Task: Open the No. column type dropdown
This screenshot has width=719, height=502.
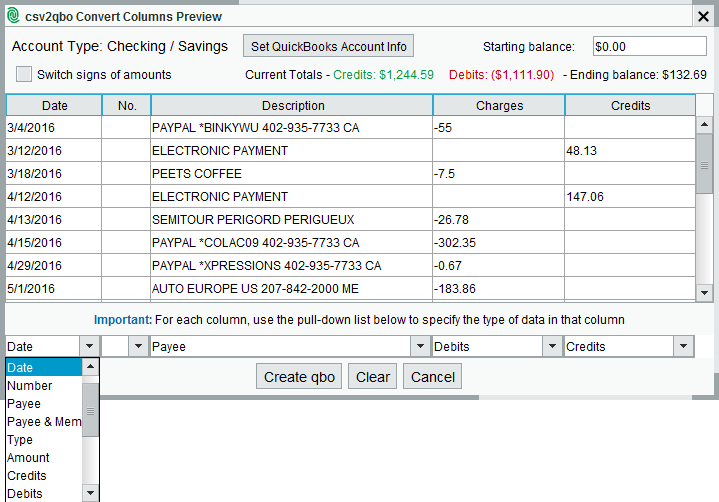Action: point(138,347)
